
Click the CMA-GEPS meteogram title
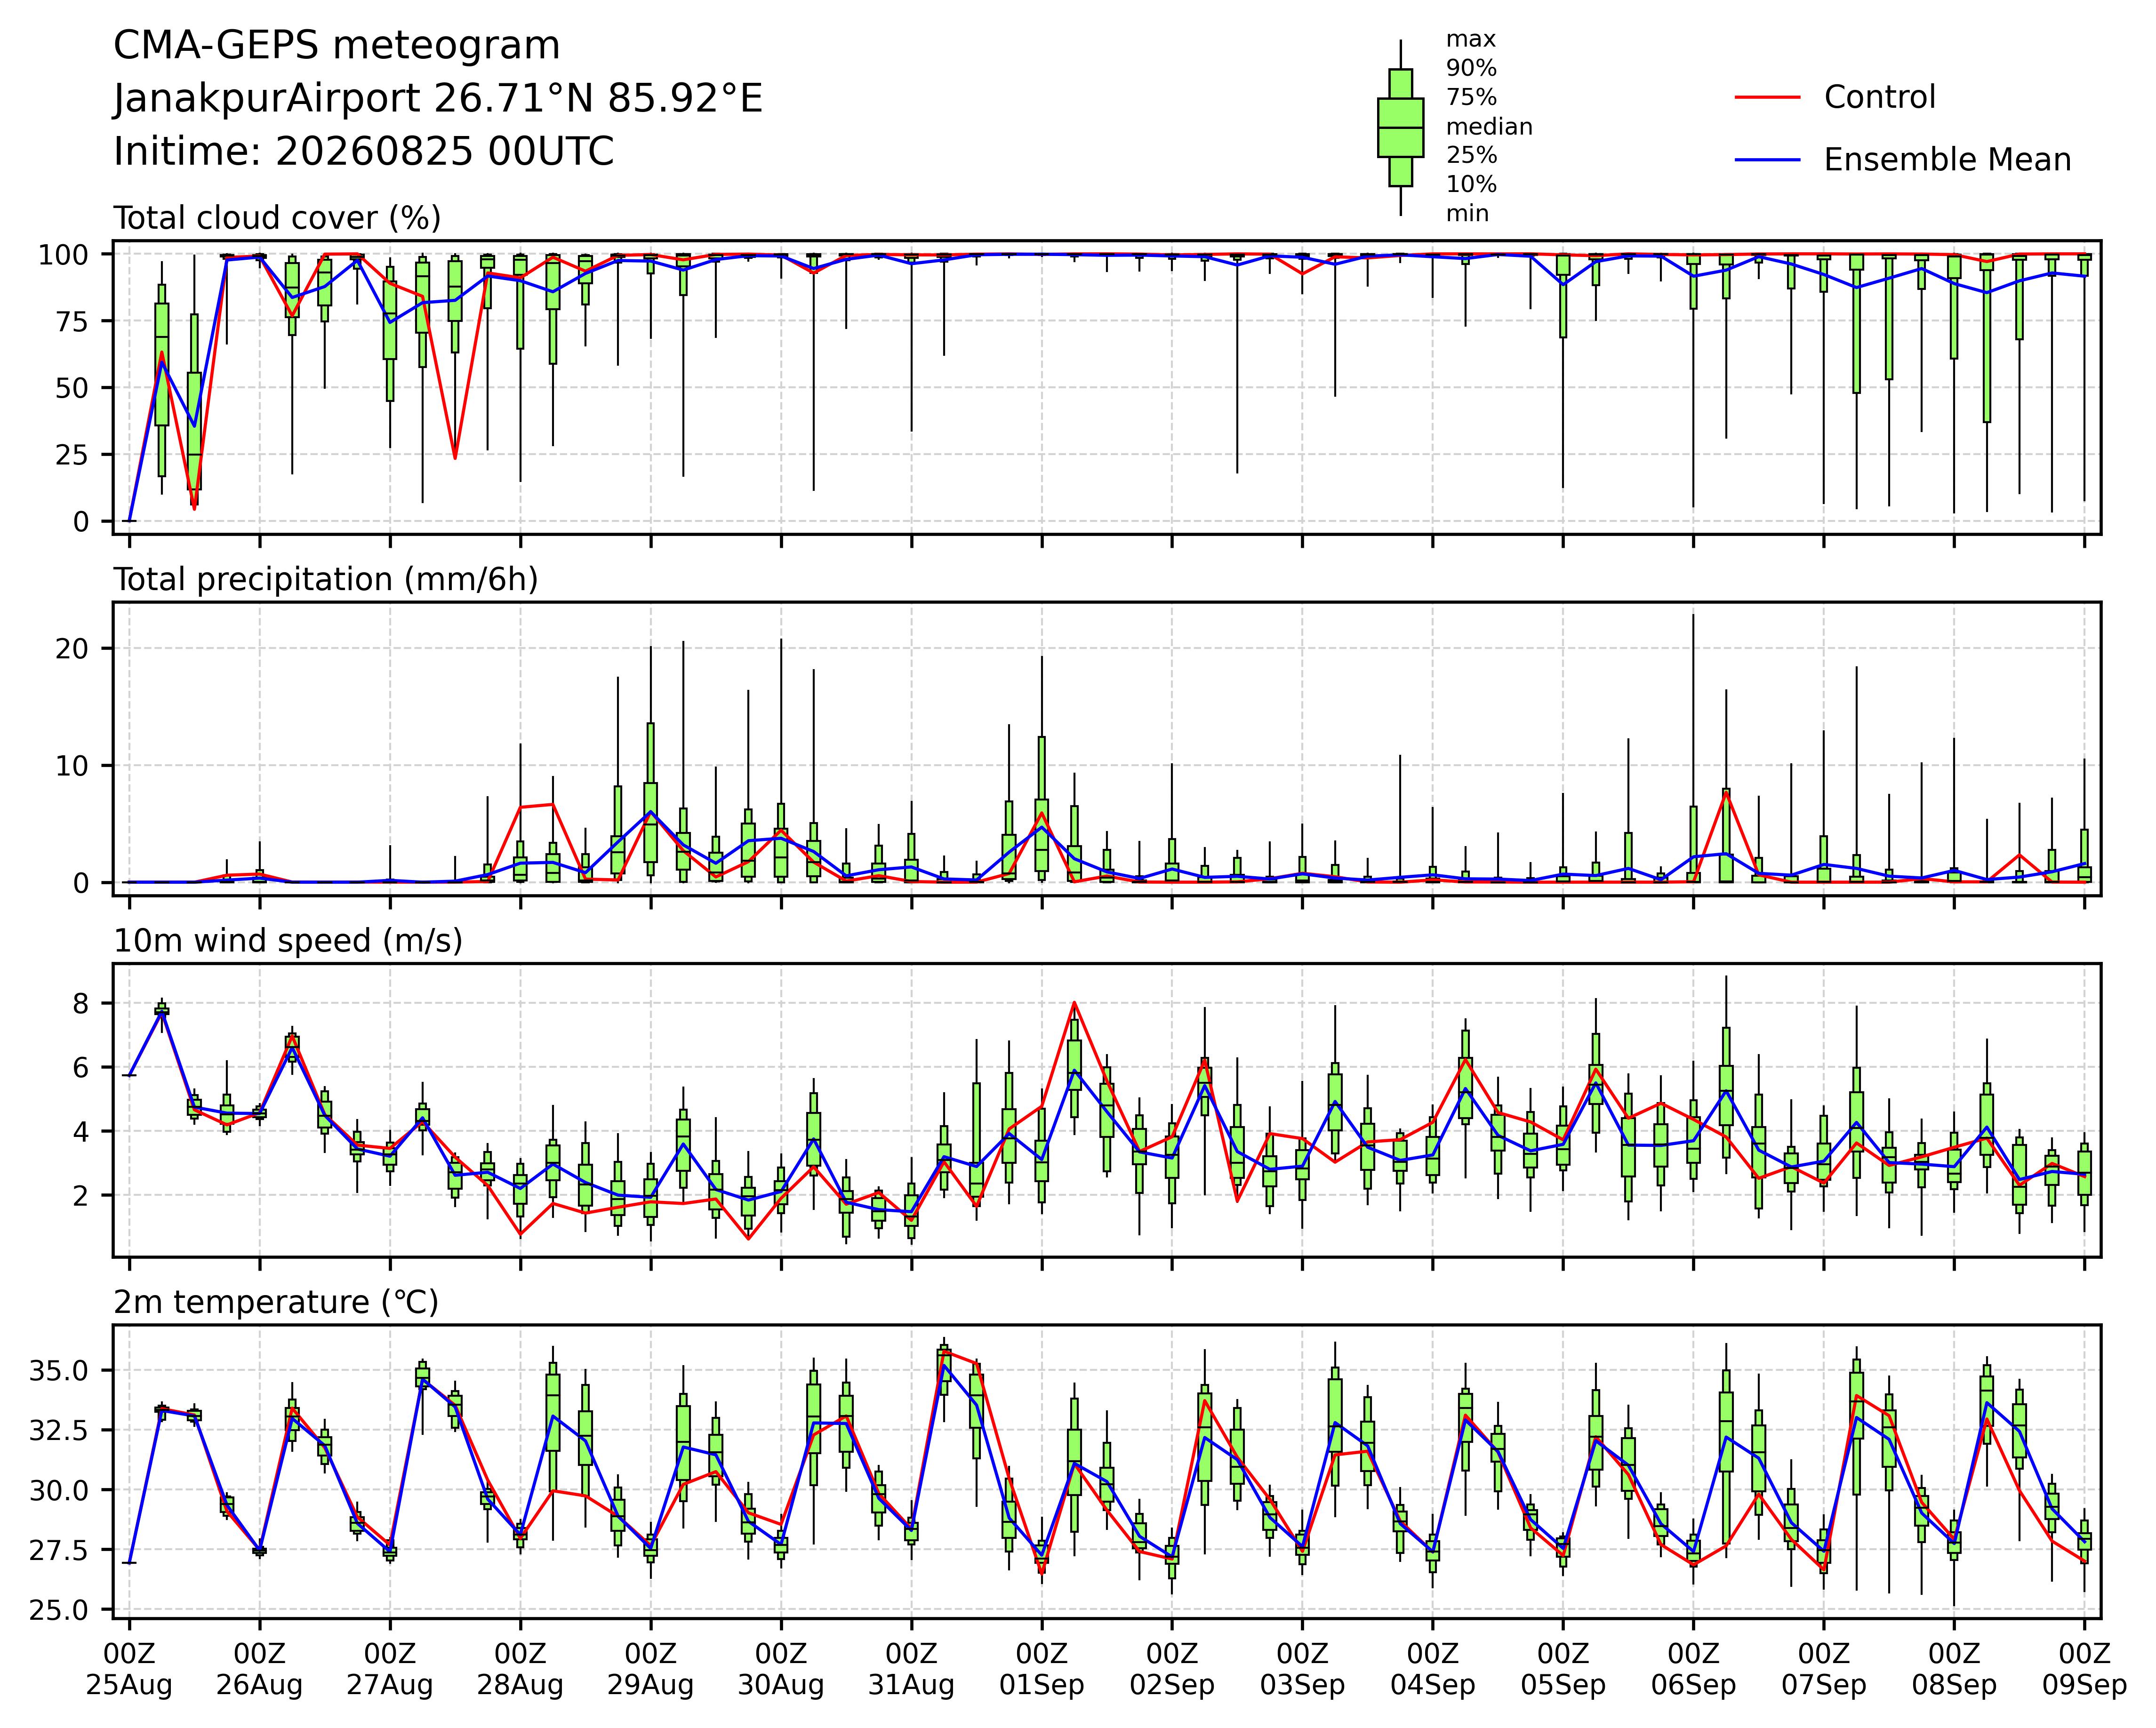pyautogui.click(x=337, y=46)
